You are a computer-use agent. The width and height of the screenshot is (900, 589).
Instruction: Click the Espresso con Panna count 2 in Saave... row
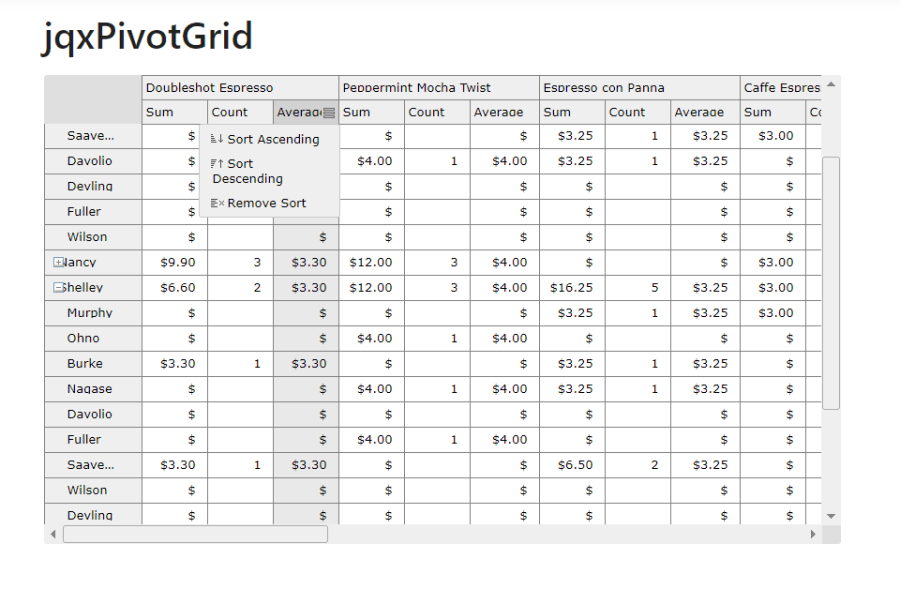pos(637,465)
